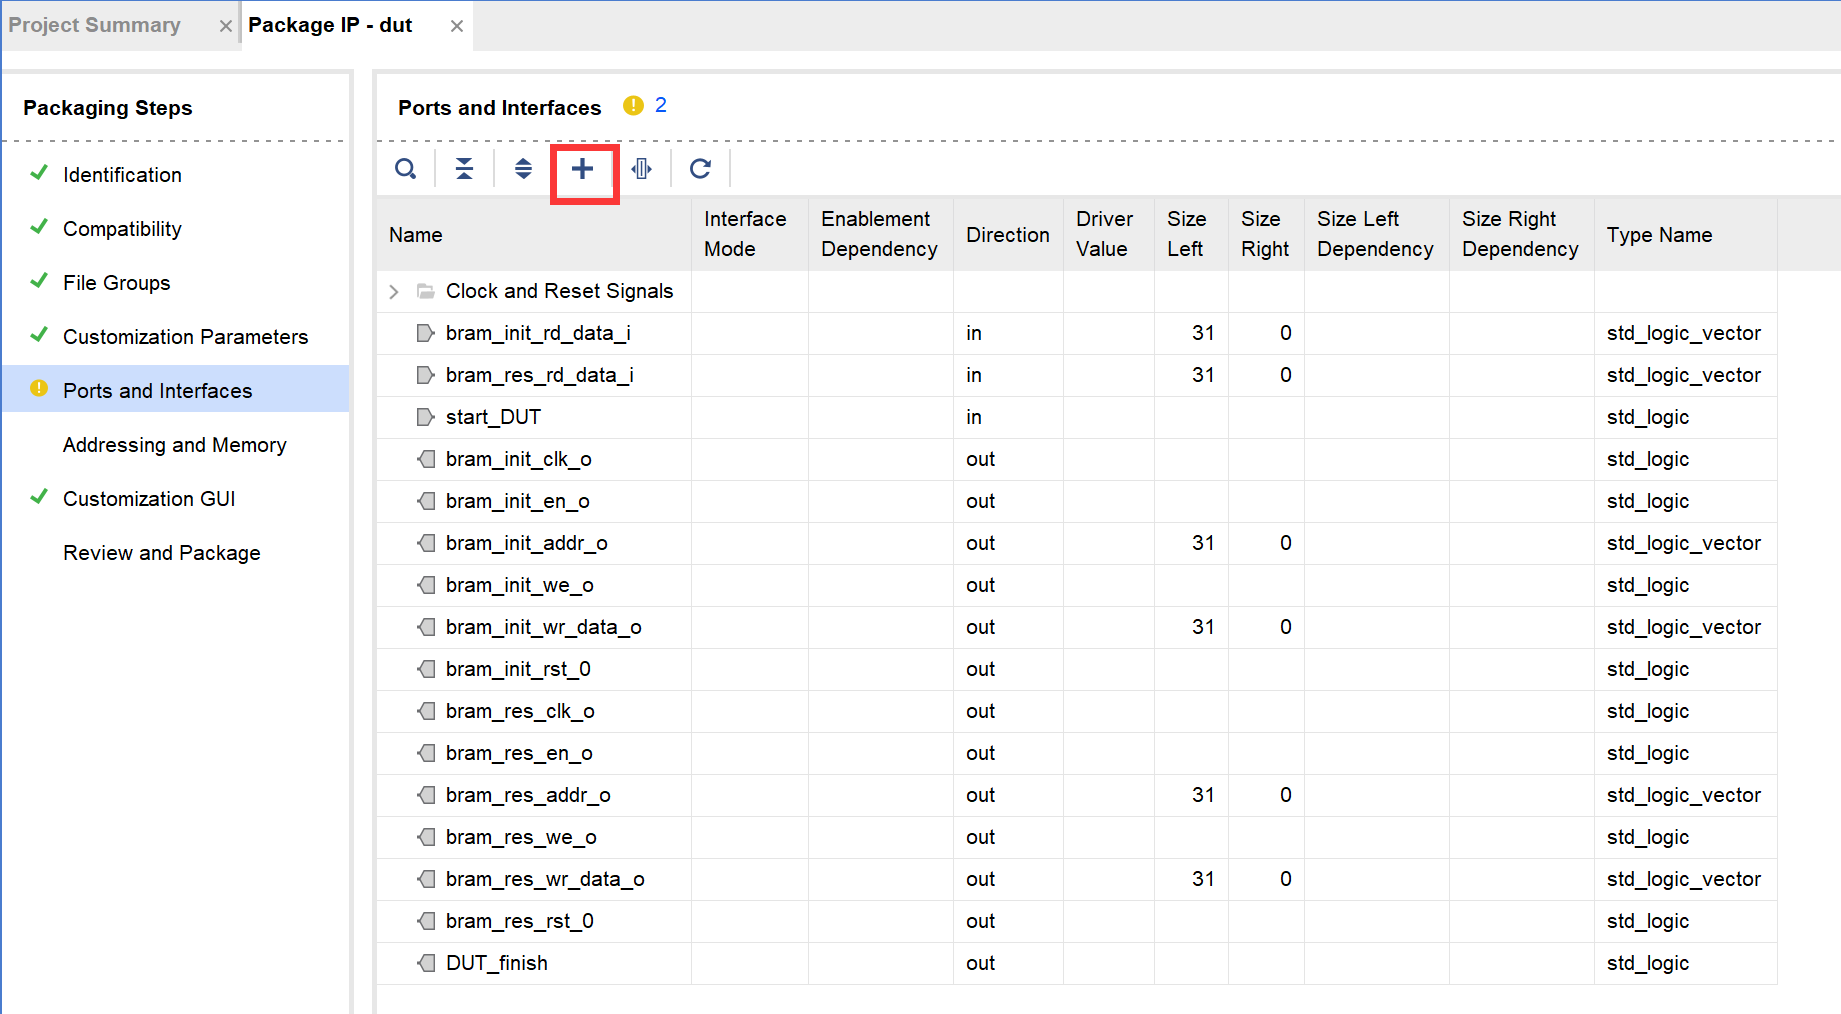This screenshot has height=1014, width=1841.
Task: Select the start_DUT port name
Action: [x=493, y=417]
